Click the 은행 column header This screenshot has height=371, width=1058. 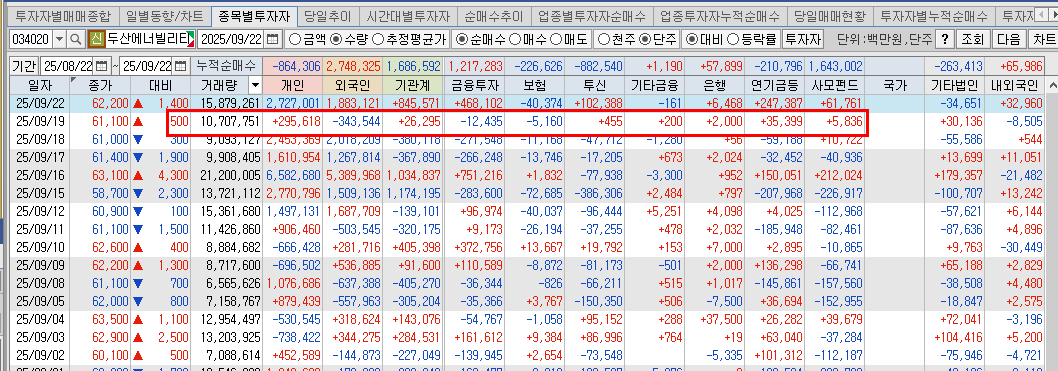[715, 85]
